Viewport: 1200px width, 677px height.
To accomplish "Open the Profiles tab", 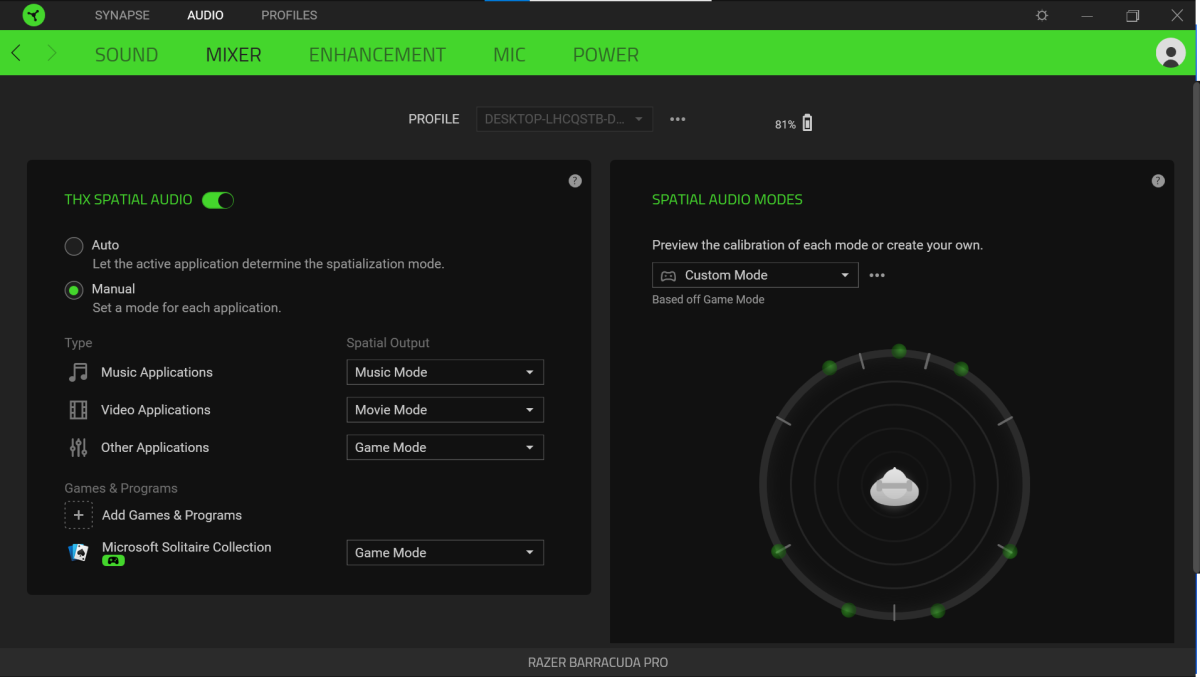I will pos(289,15).
